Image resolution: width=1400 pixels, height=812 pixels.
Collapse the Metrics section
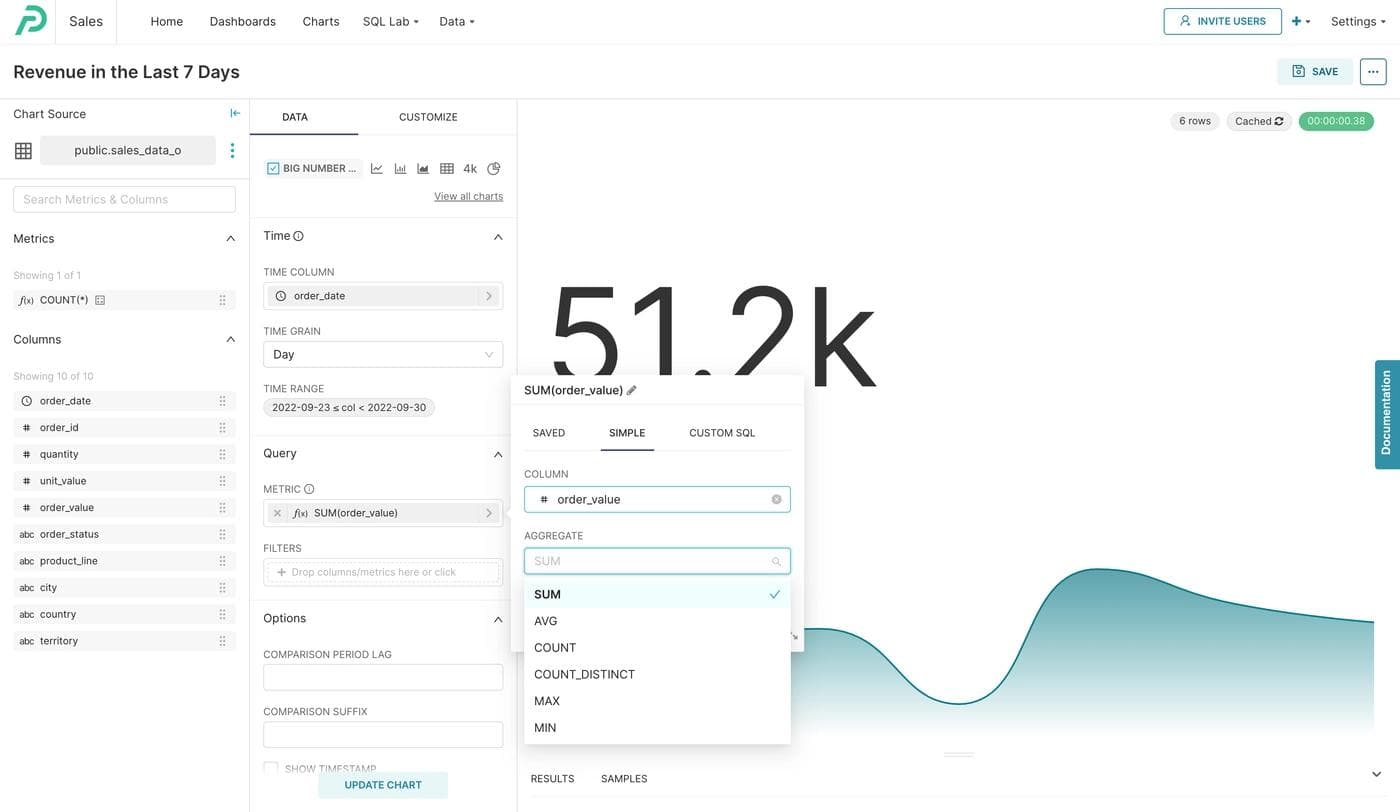(x=231, y=239)
